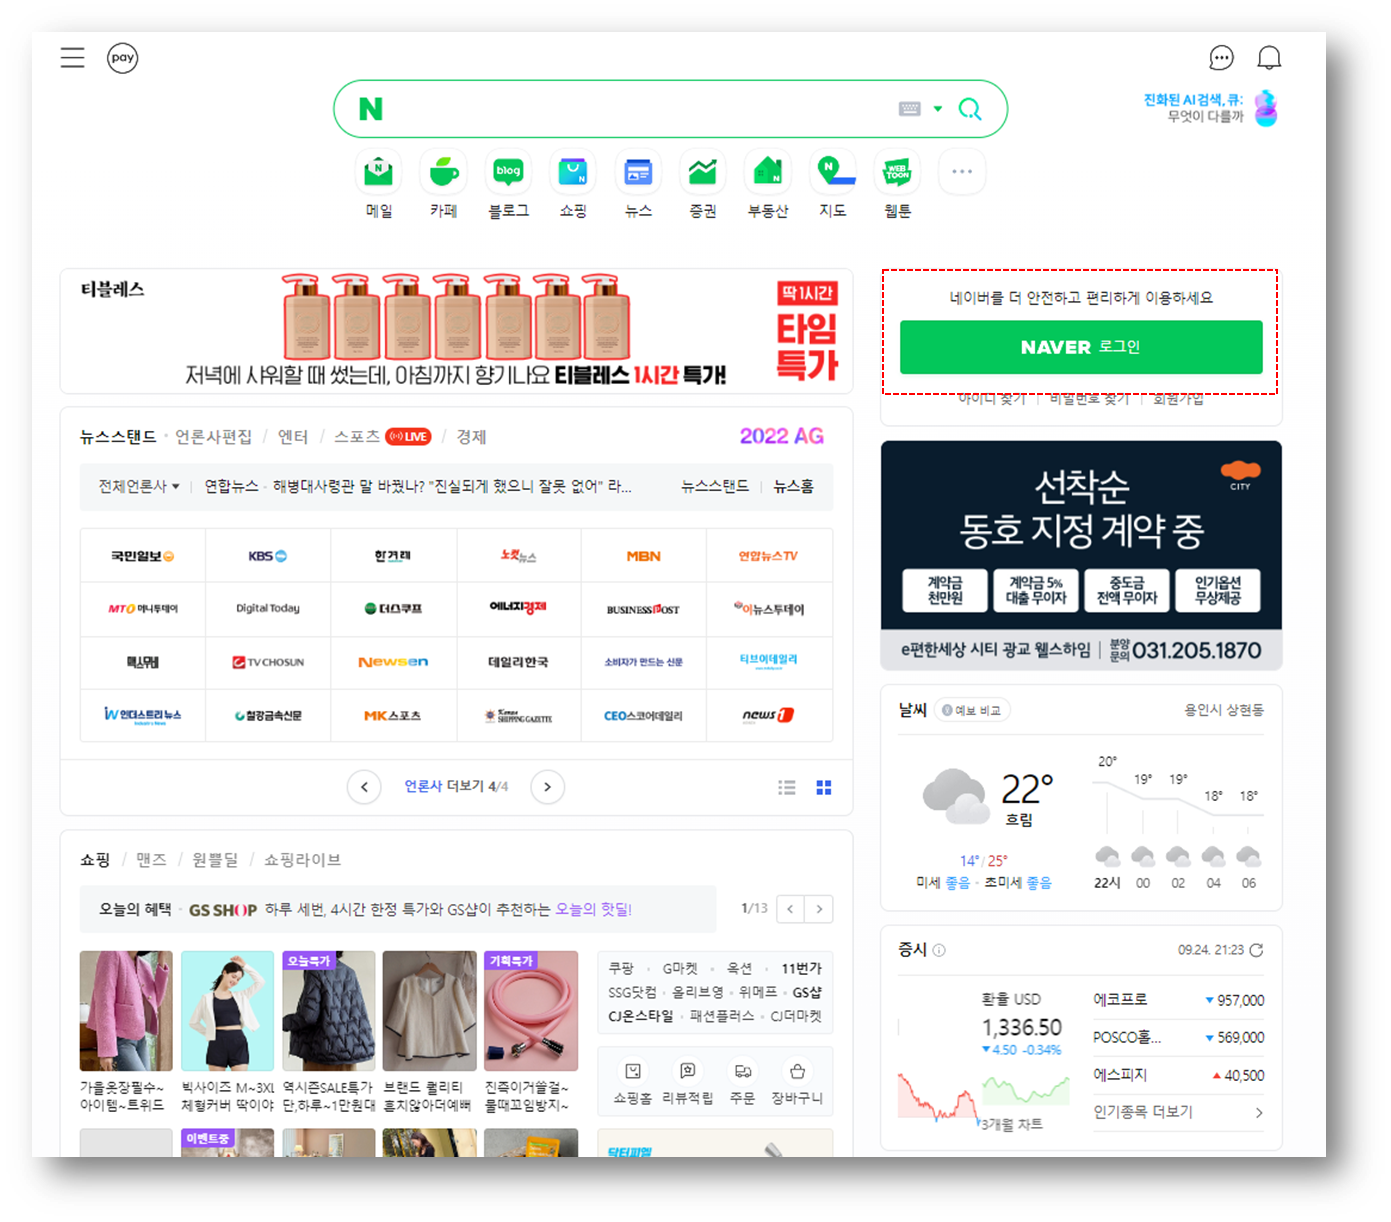Select the 엔터 tab
This screenshot has width=1391, height=1222.
[x=293, y=437]
